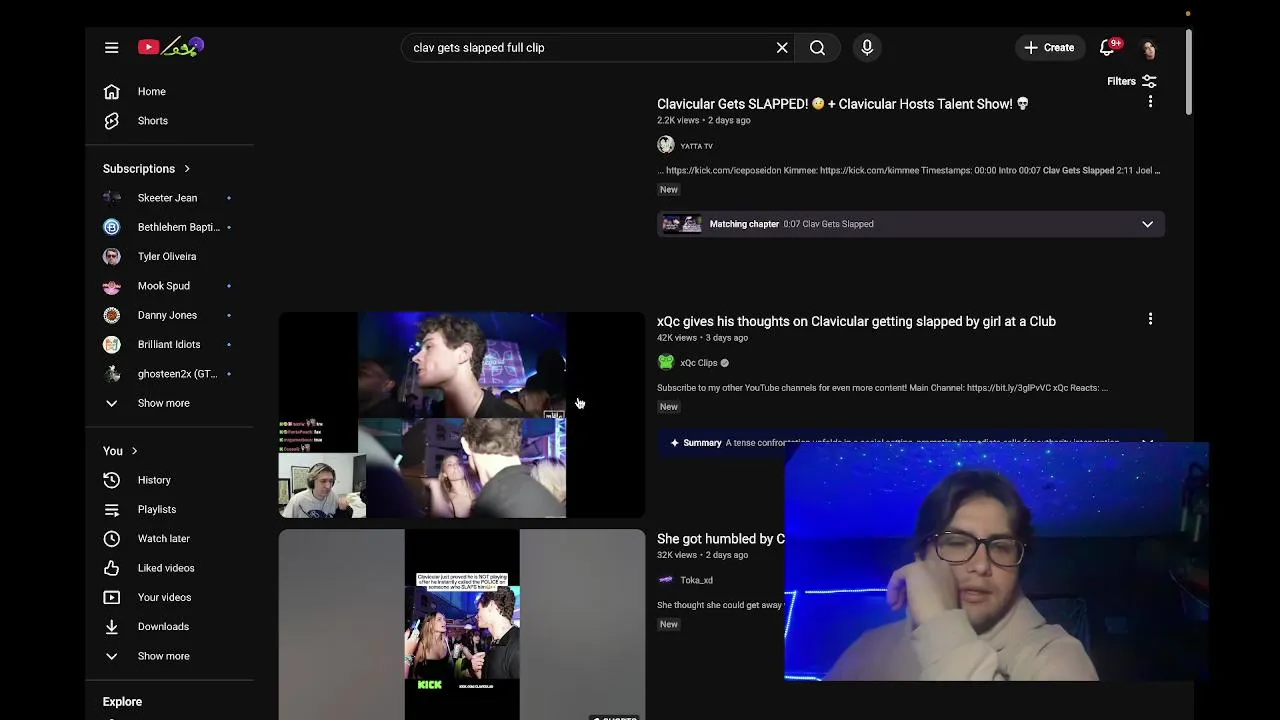This screenshot has height=720, width=1280.
Task: Open the account avatar menu
Action: [x=1148, y=48]
